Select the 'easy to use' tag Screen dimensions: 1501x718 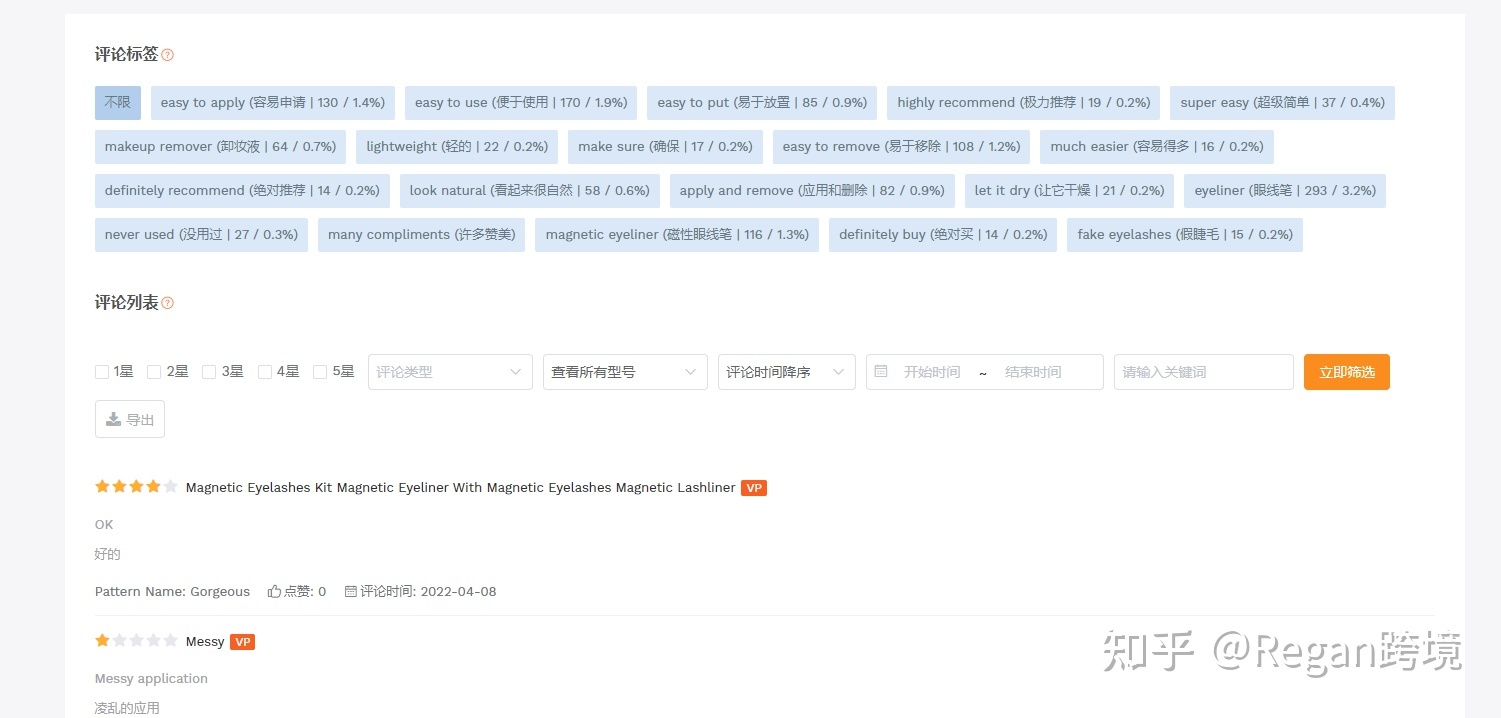(521, 103)
